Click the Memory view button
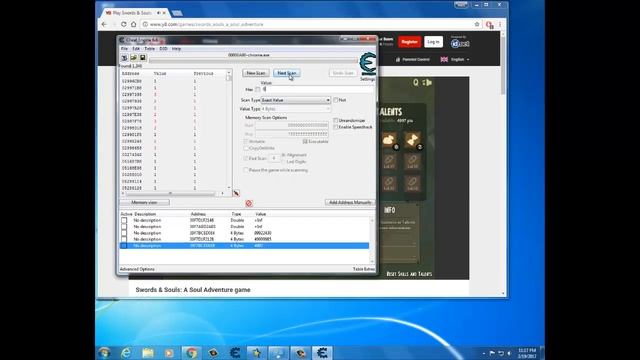The image size is (640, 360). (x=144, y=202)
